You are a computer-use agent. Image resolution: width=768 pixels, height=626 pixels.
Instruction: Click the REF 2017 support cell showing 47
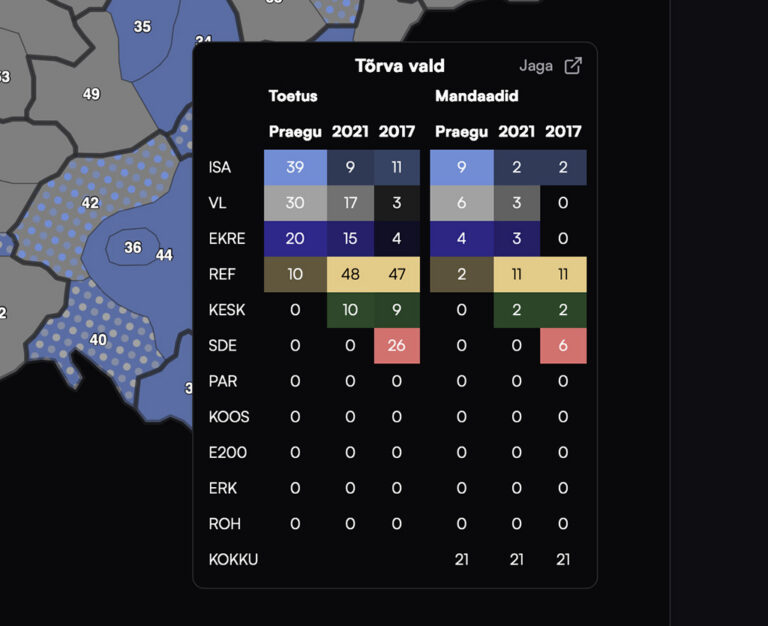(x=397, y=274)
